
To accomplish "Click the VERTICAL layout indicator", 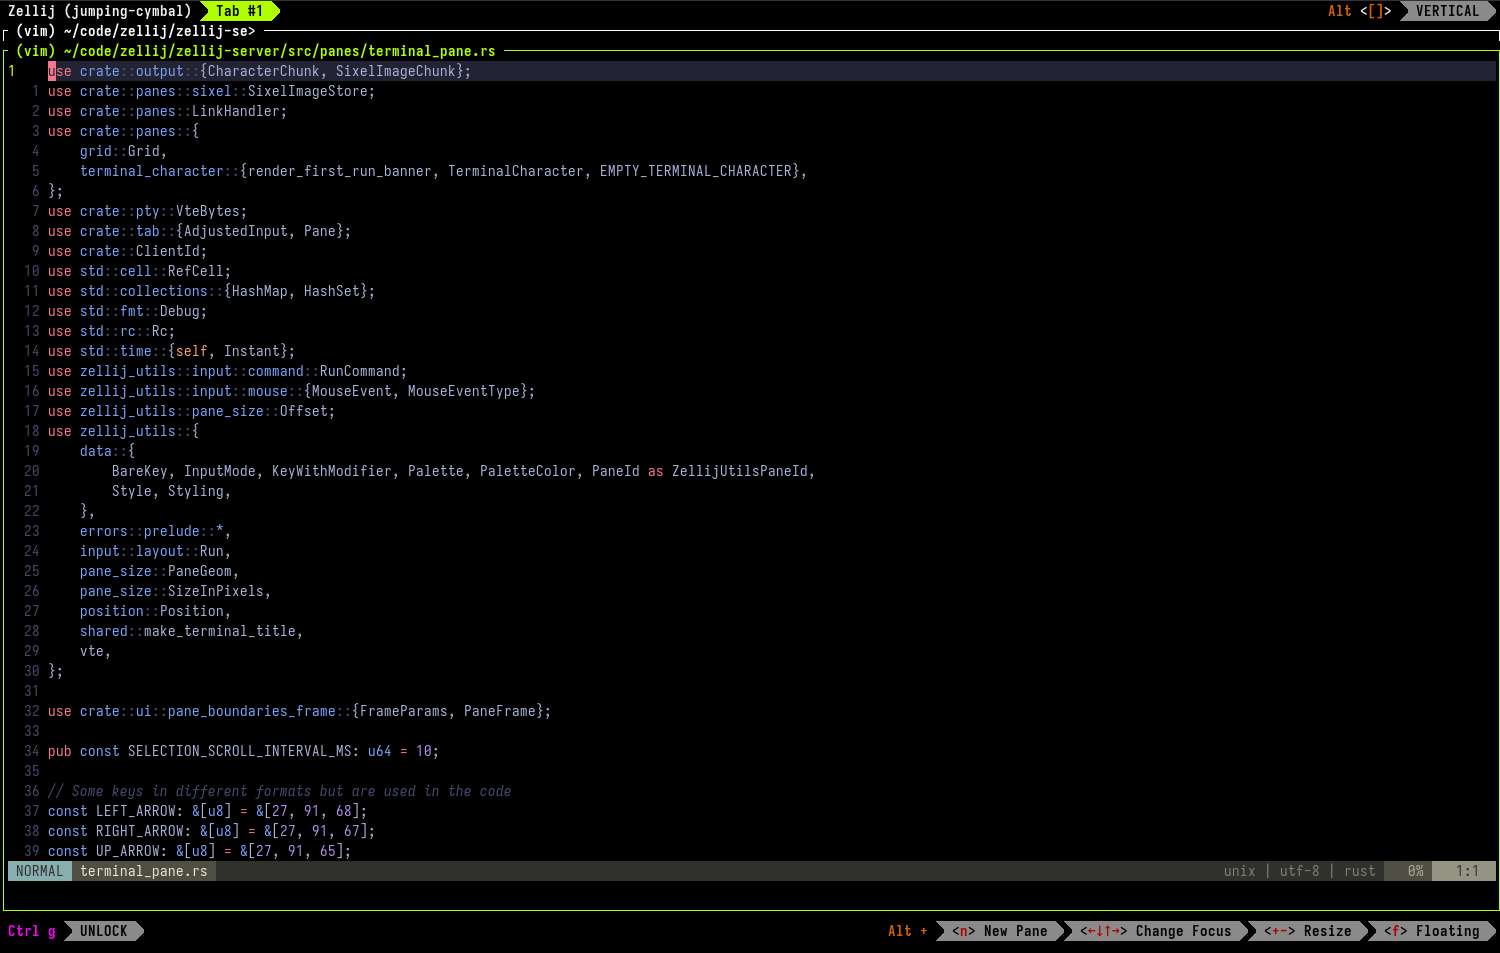I will click(x=1447, y=11).
